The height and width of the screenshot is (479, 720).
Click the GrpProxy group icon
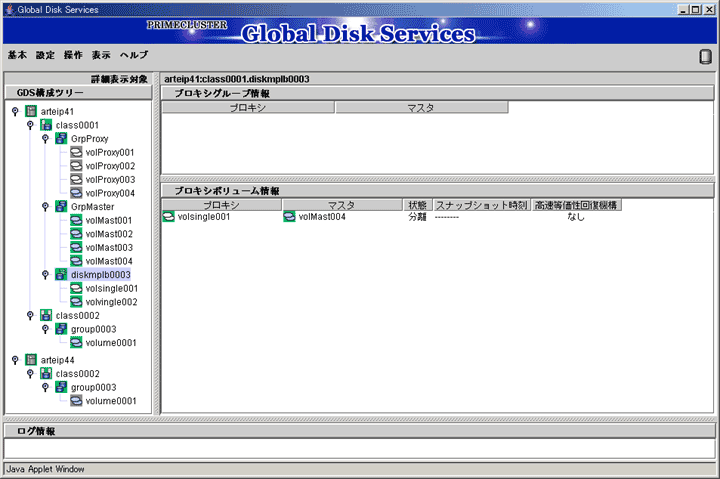click(x=61, y=138)
